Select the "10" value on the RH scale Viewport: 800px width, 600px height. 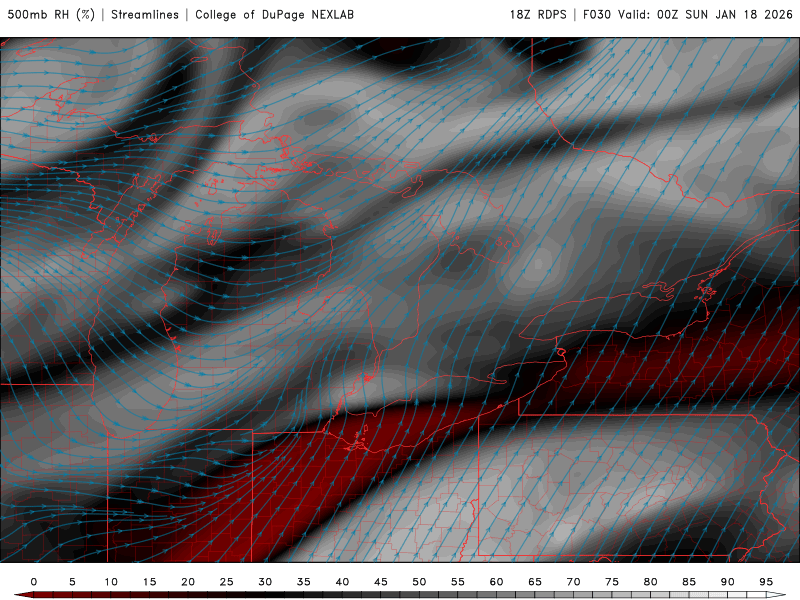tap(111, 582)
